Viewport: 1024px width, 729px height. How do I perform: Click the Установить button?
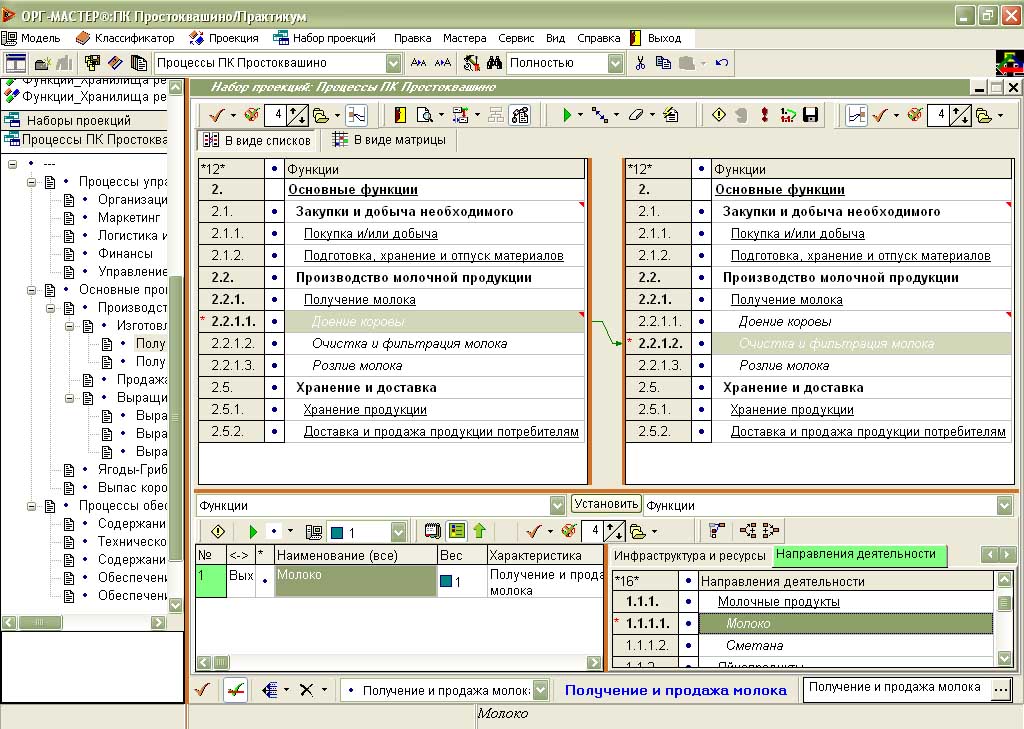[606, 504]
